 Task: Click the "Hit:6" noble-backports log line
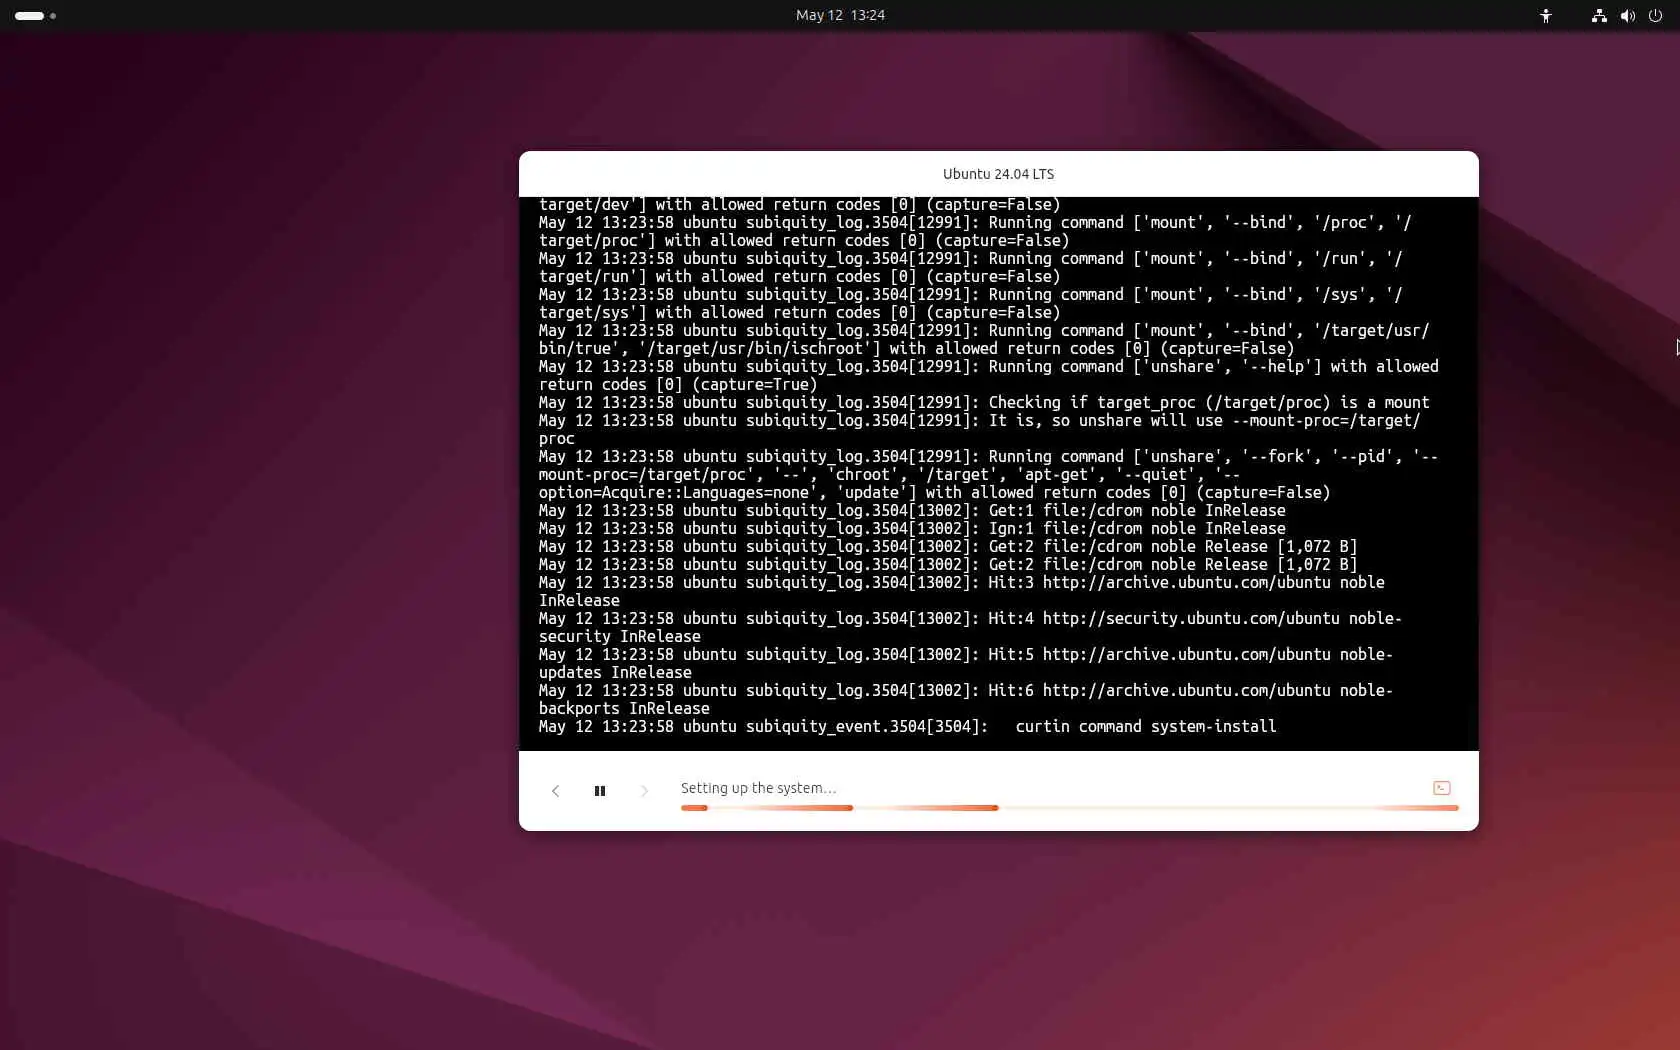pos(966,699)
